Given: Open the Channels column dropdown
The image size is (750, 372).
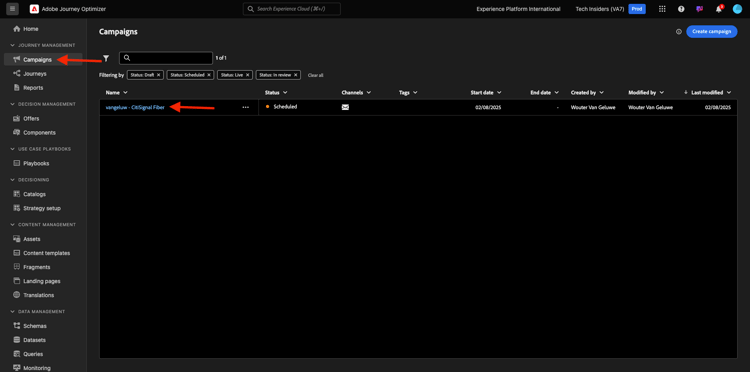Looking at the screenshot, I should [x=369, y=92].
